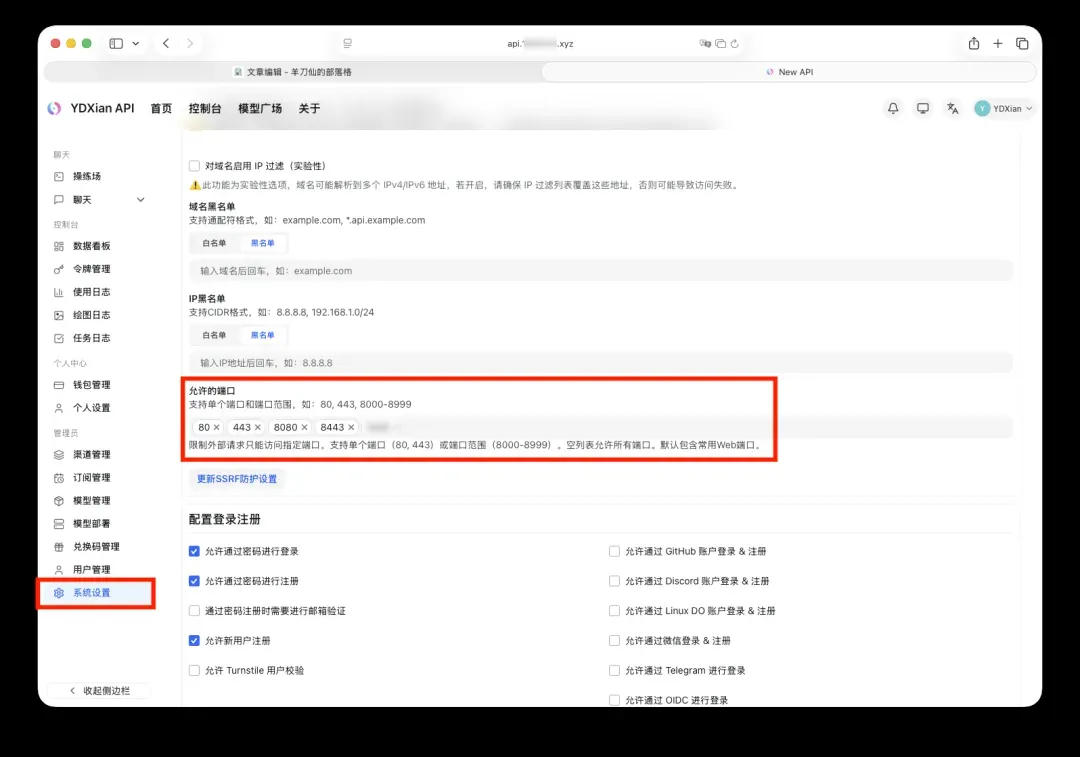Open 模型广场 in top navigation

tap(260, 108)
